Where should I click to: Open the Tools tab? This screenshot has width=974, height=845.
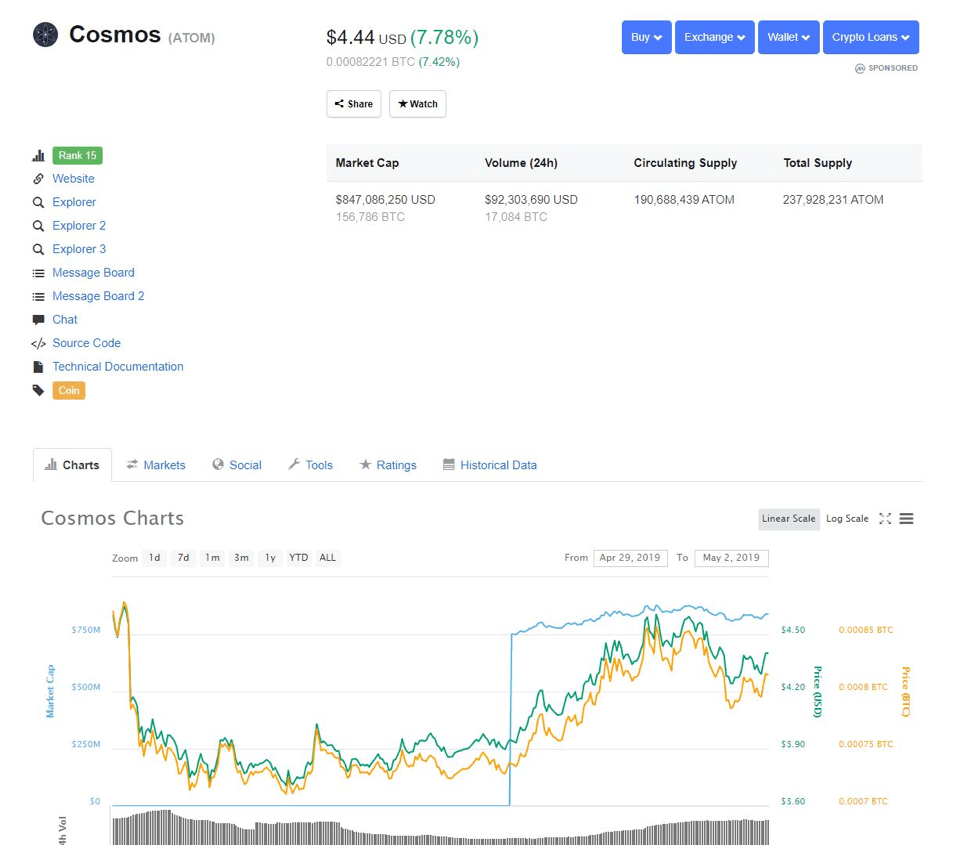311,465
